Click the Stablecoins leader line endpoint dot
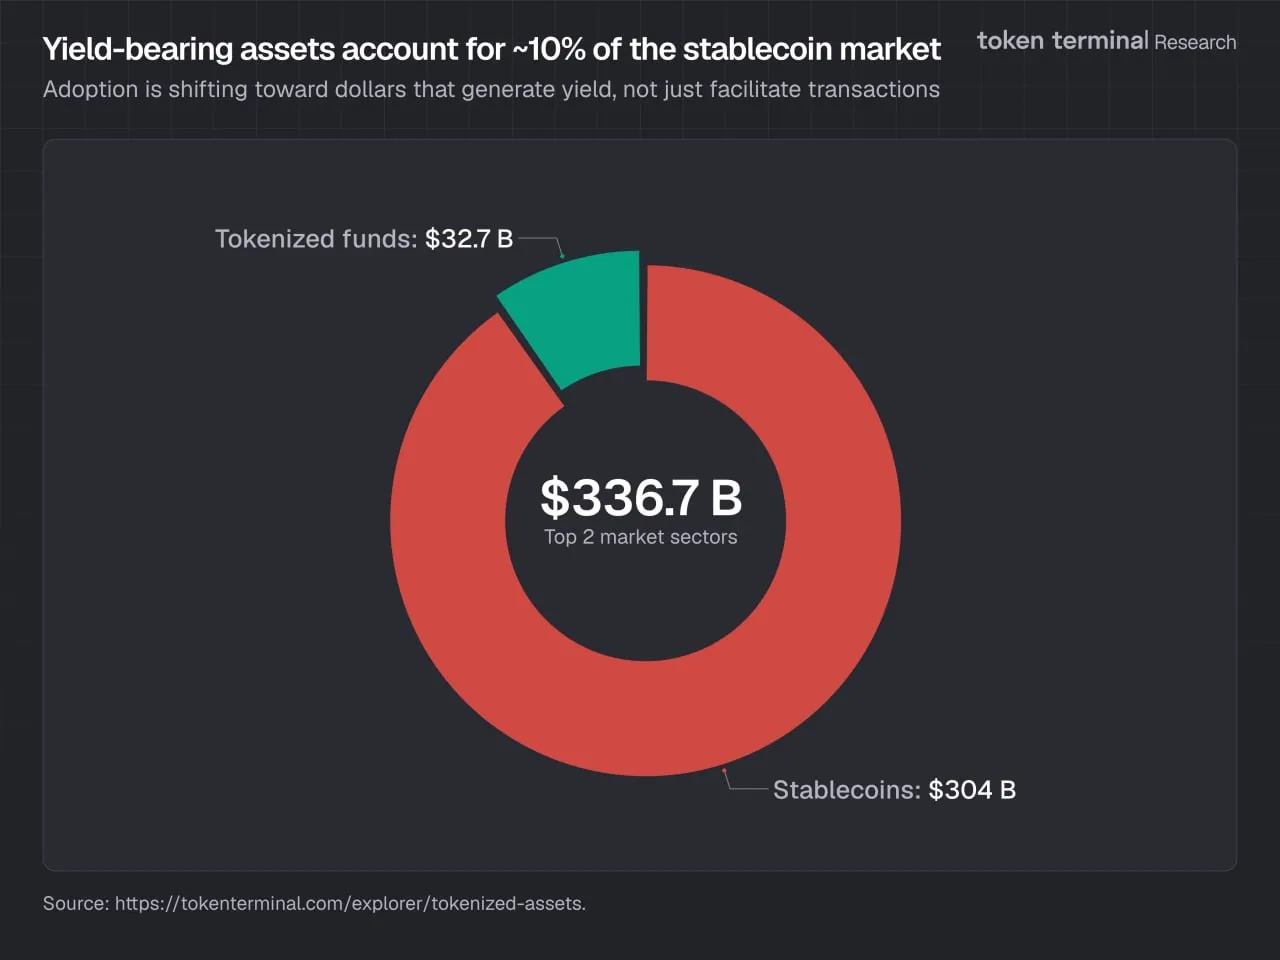This screenshot has height=960, width=1280. coord(724,771)
